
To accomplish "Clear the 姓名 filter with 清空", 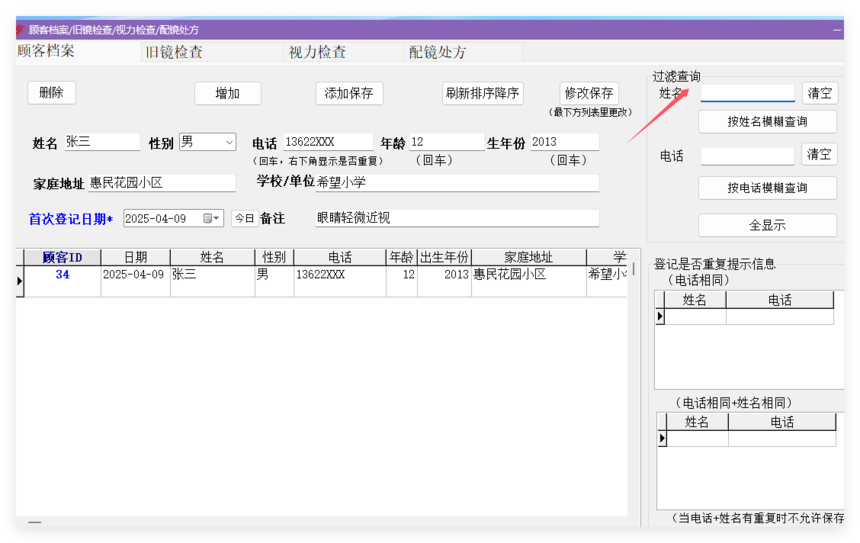I will tap(820, 93).
